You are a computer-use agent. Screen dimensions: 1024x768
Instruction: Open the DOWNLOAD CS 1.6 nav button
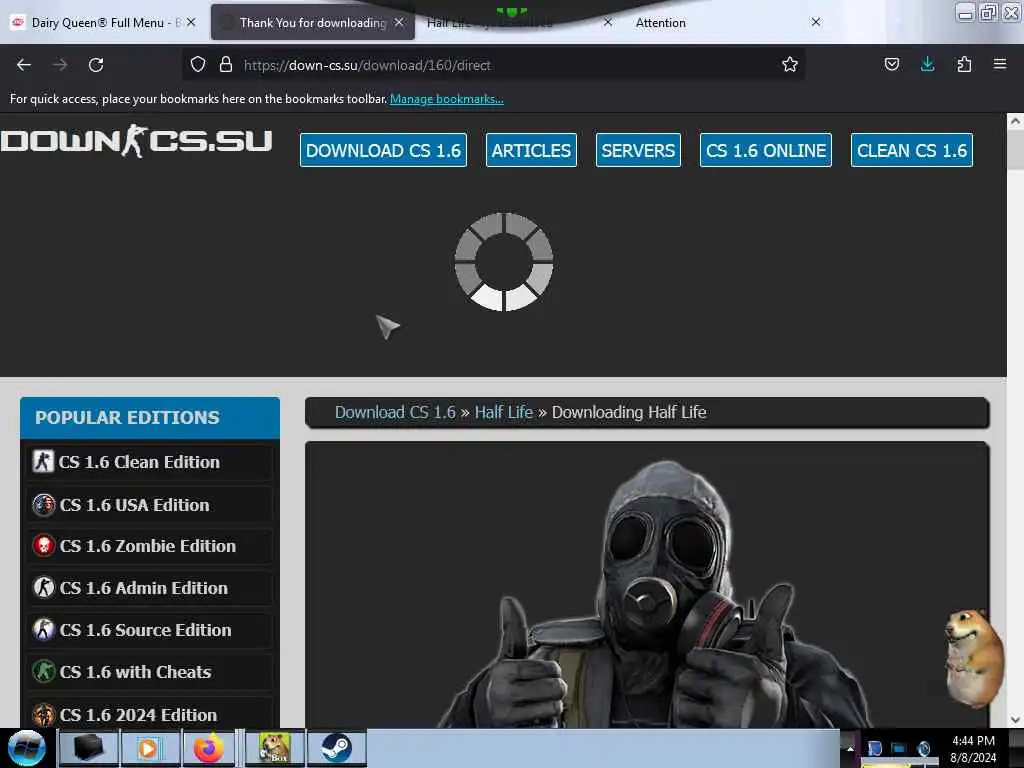pyautogui.click(x=383, y=150)
